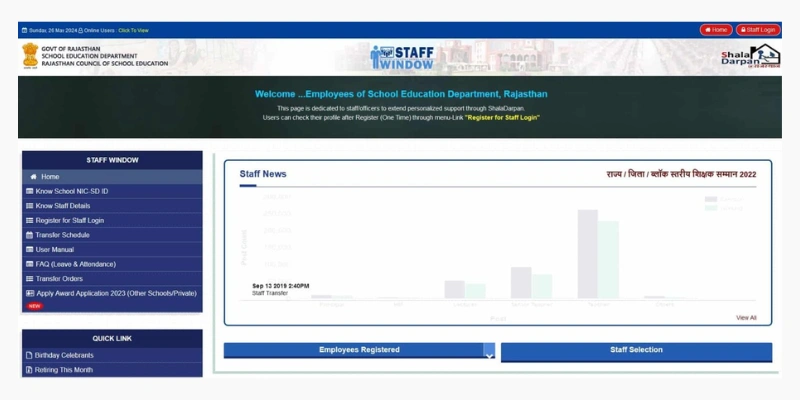The image size is (800, 400).
Task: Follow the View All link in Staff News
Action: 746,317
